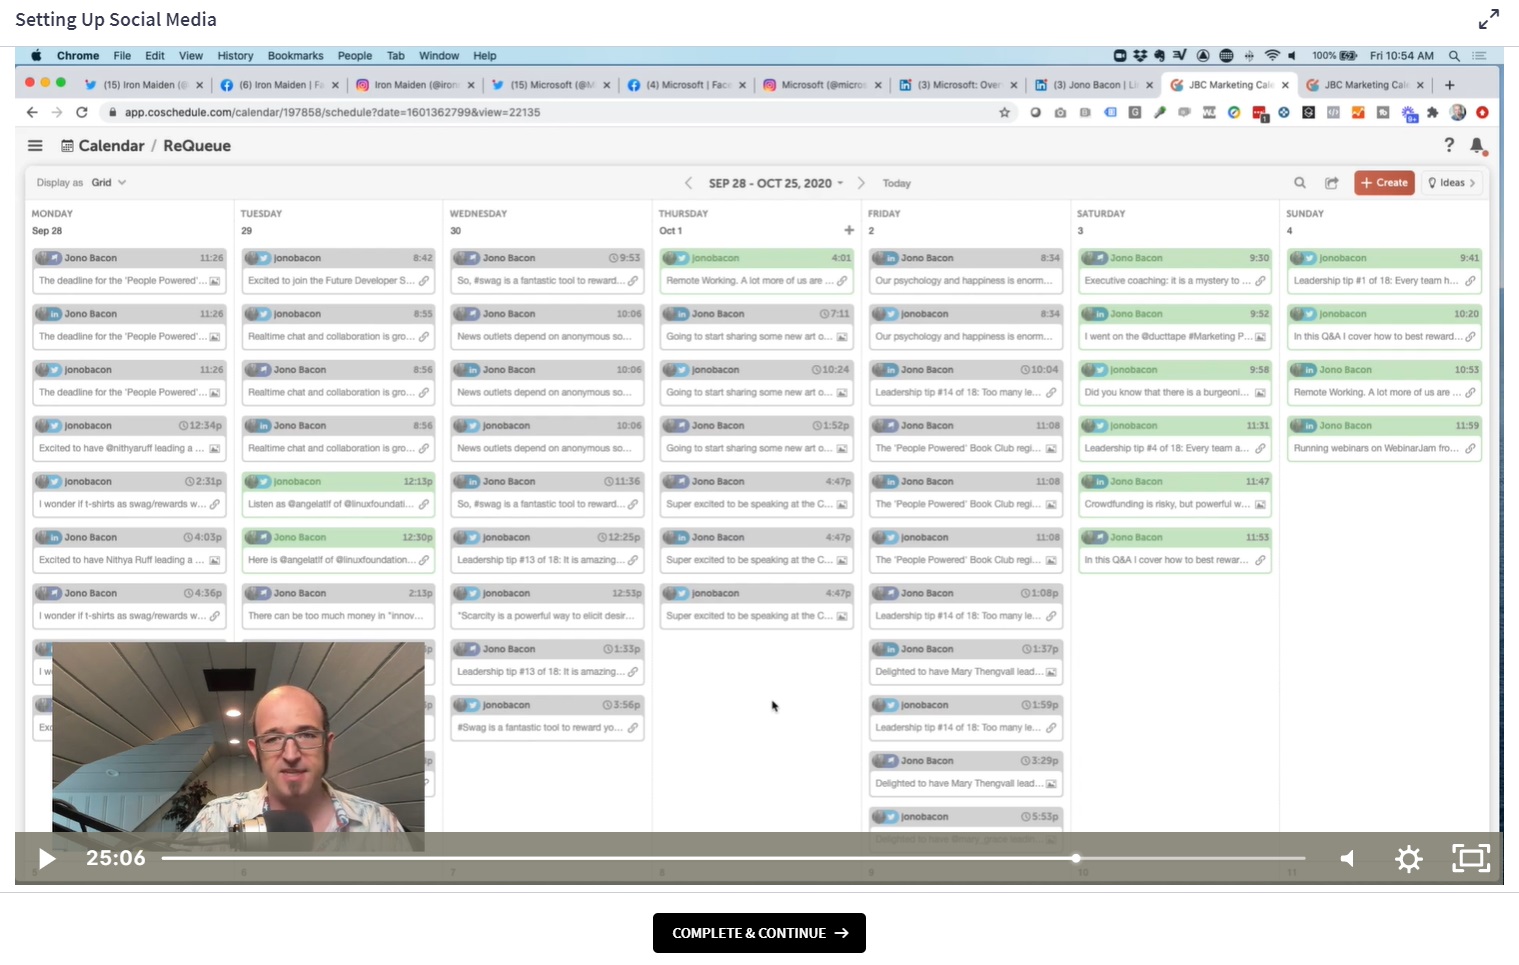Go to next date range
Viewport: 1519px width, 965px height.
pyautogui.click(x=861, y=183)
